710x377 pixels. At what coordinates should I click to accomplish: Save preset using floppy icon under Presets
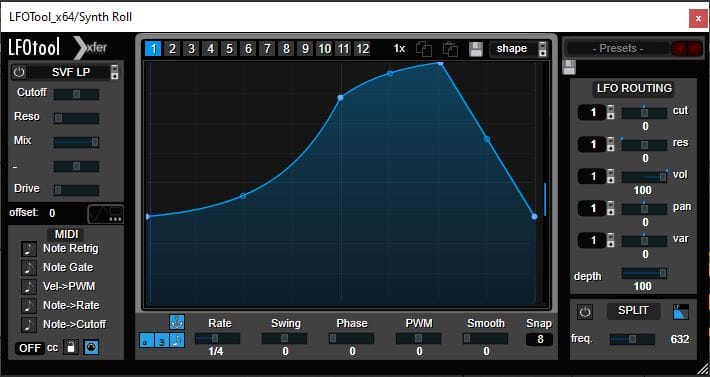(x=569, y=67)
